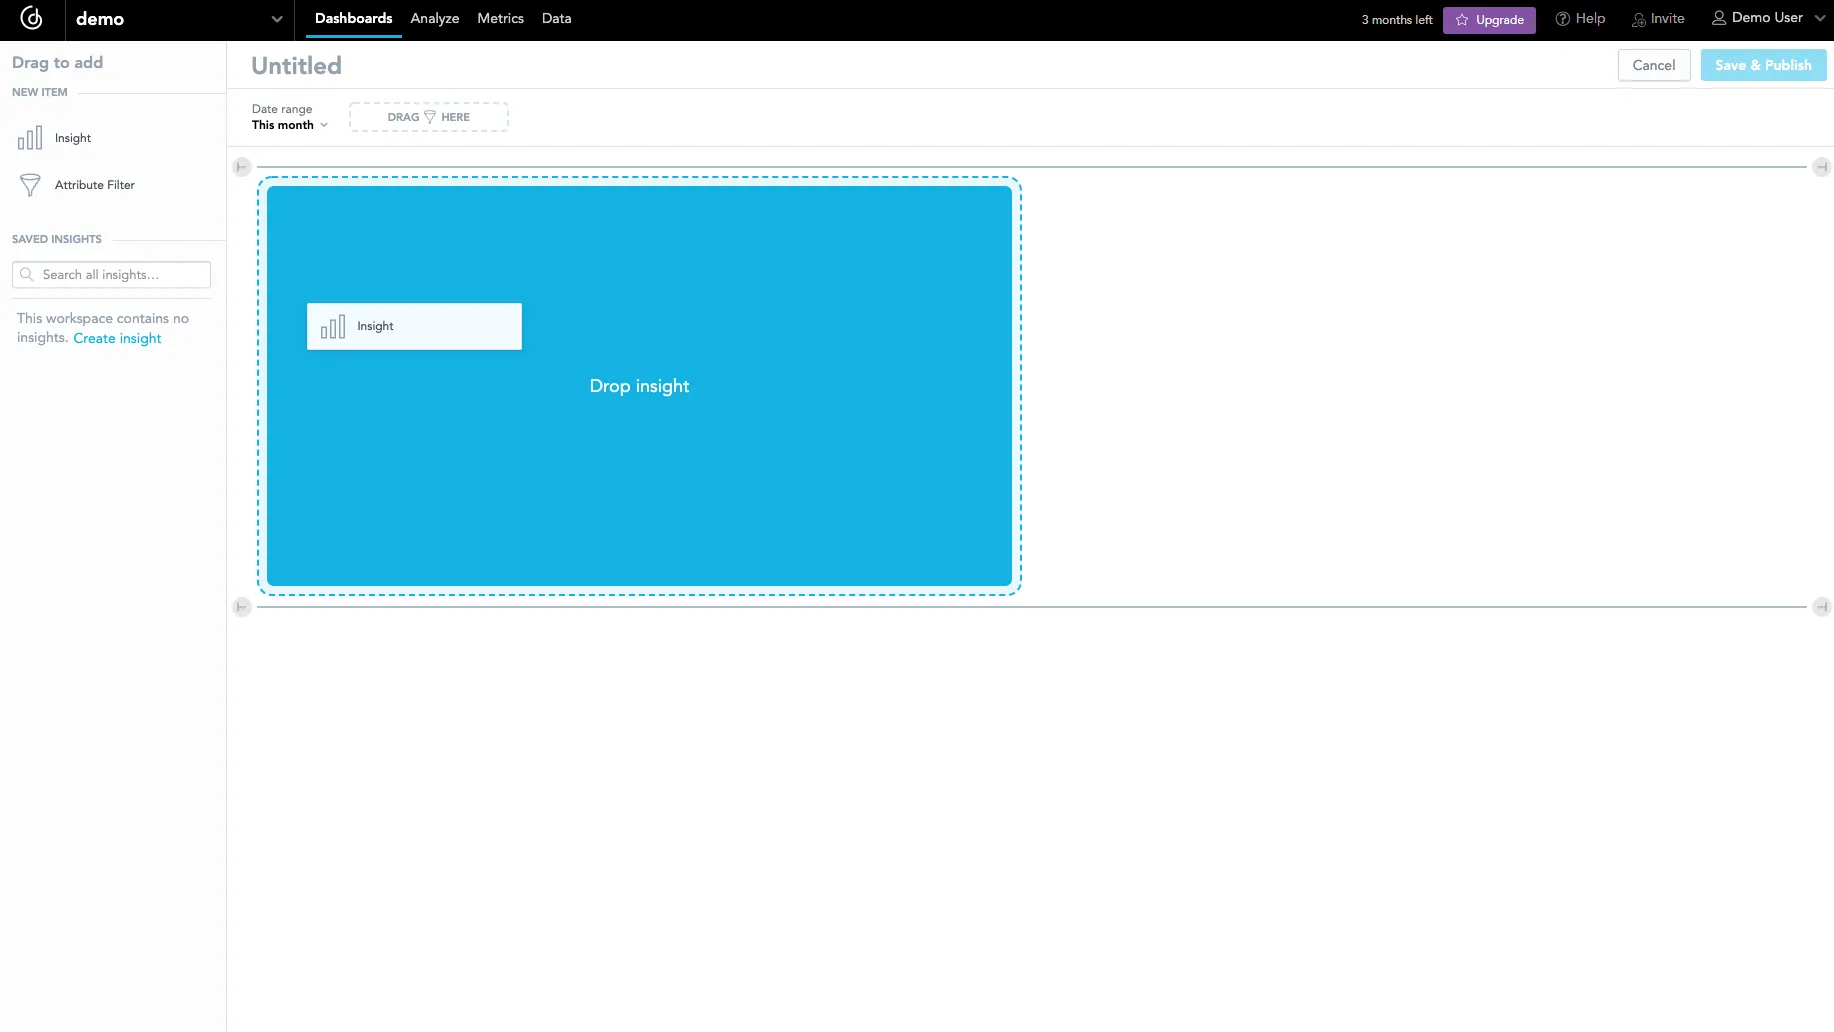Viewport: 1834px width, 1032px height.
Task: Click the star icon on Upgrade
Action: 1462,20
